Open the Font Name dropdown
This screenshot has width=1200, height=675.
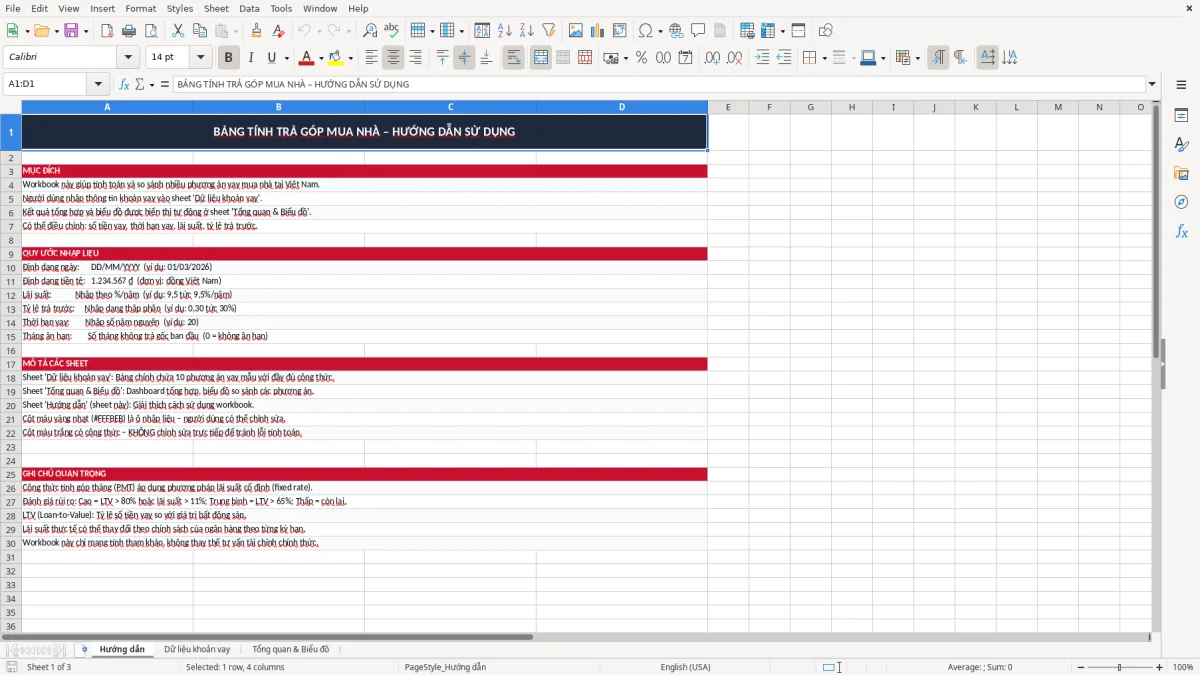(127, 58)
